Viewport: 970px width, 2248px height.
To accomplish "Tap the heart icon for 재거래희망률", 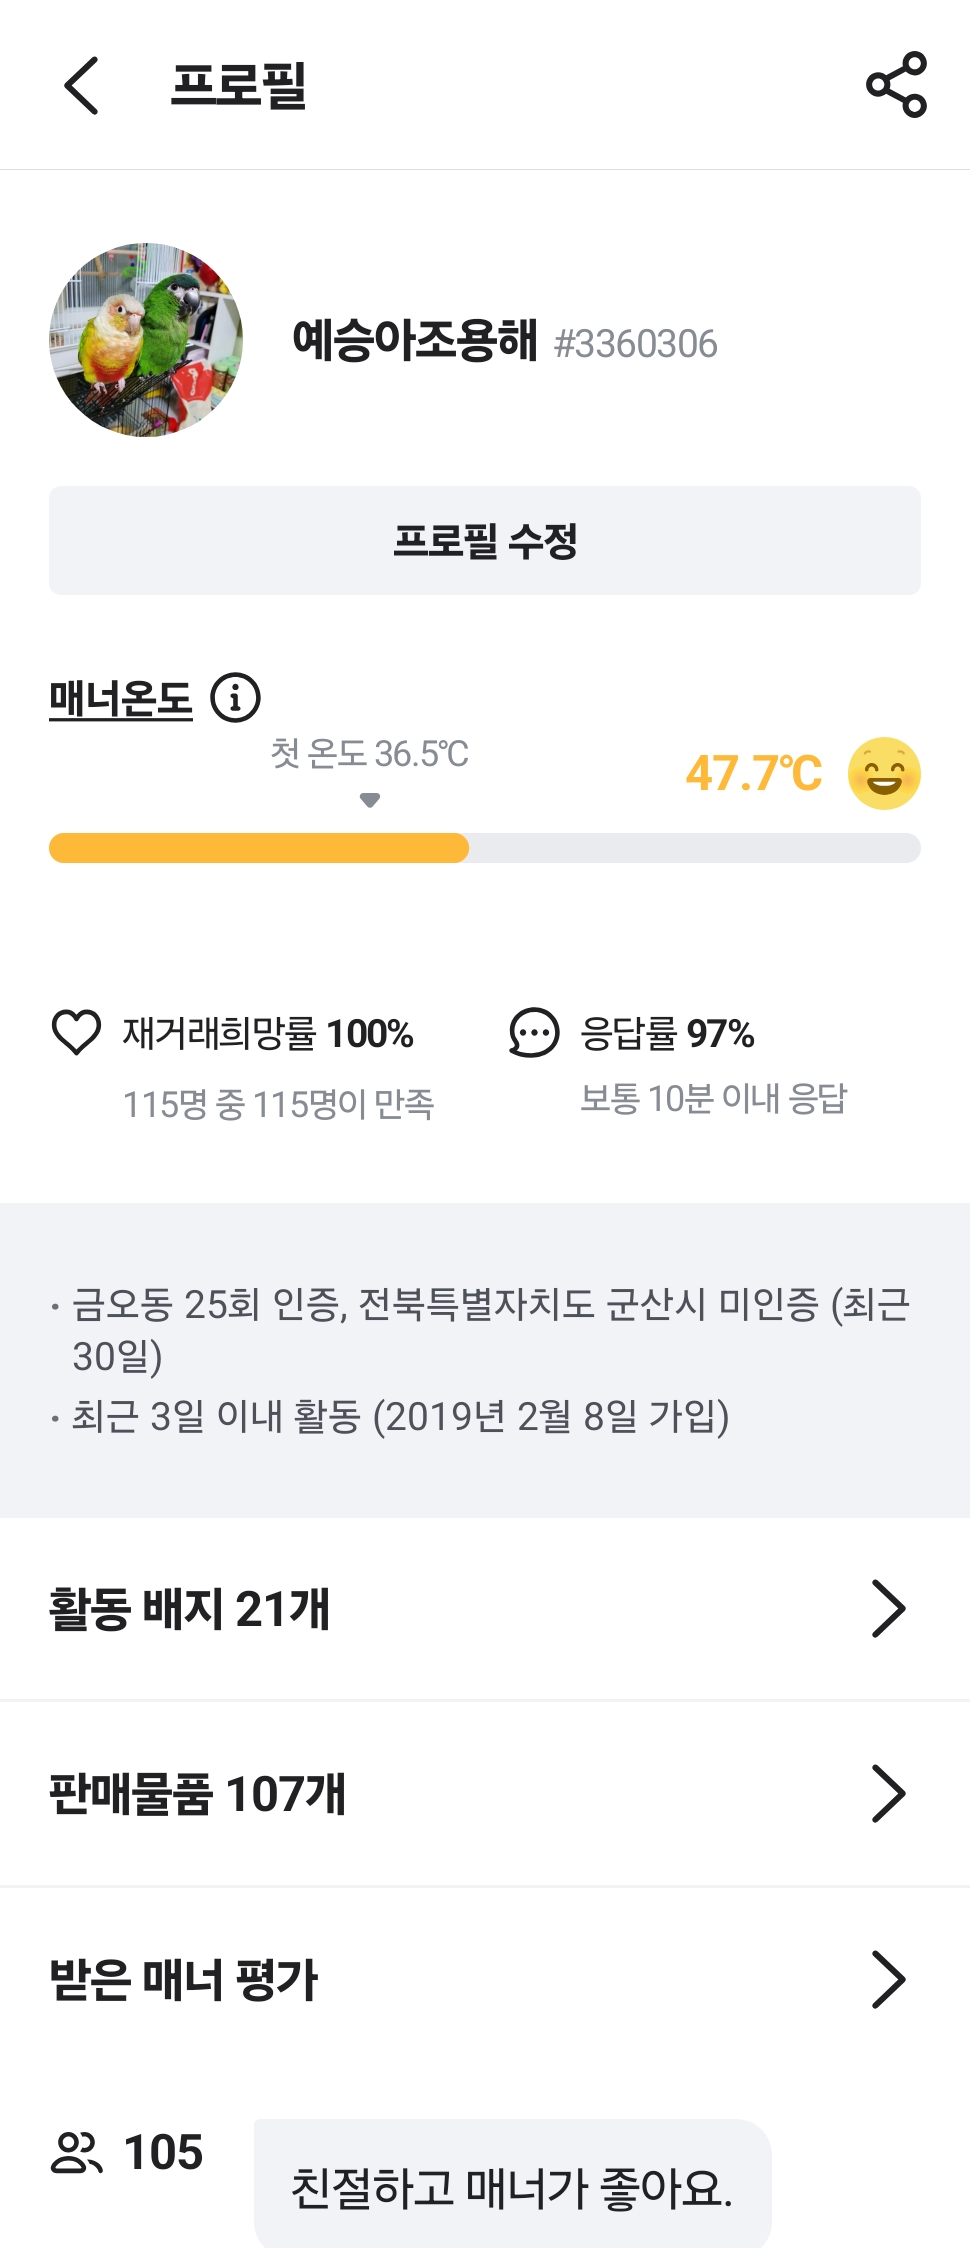I will tap(76, 1032).
